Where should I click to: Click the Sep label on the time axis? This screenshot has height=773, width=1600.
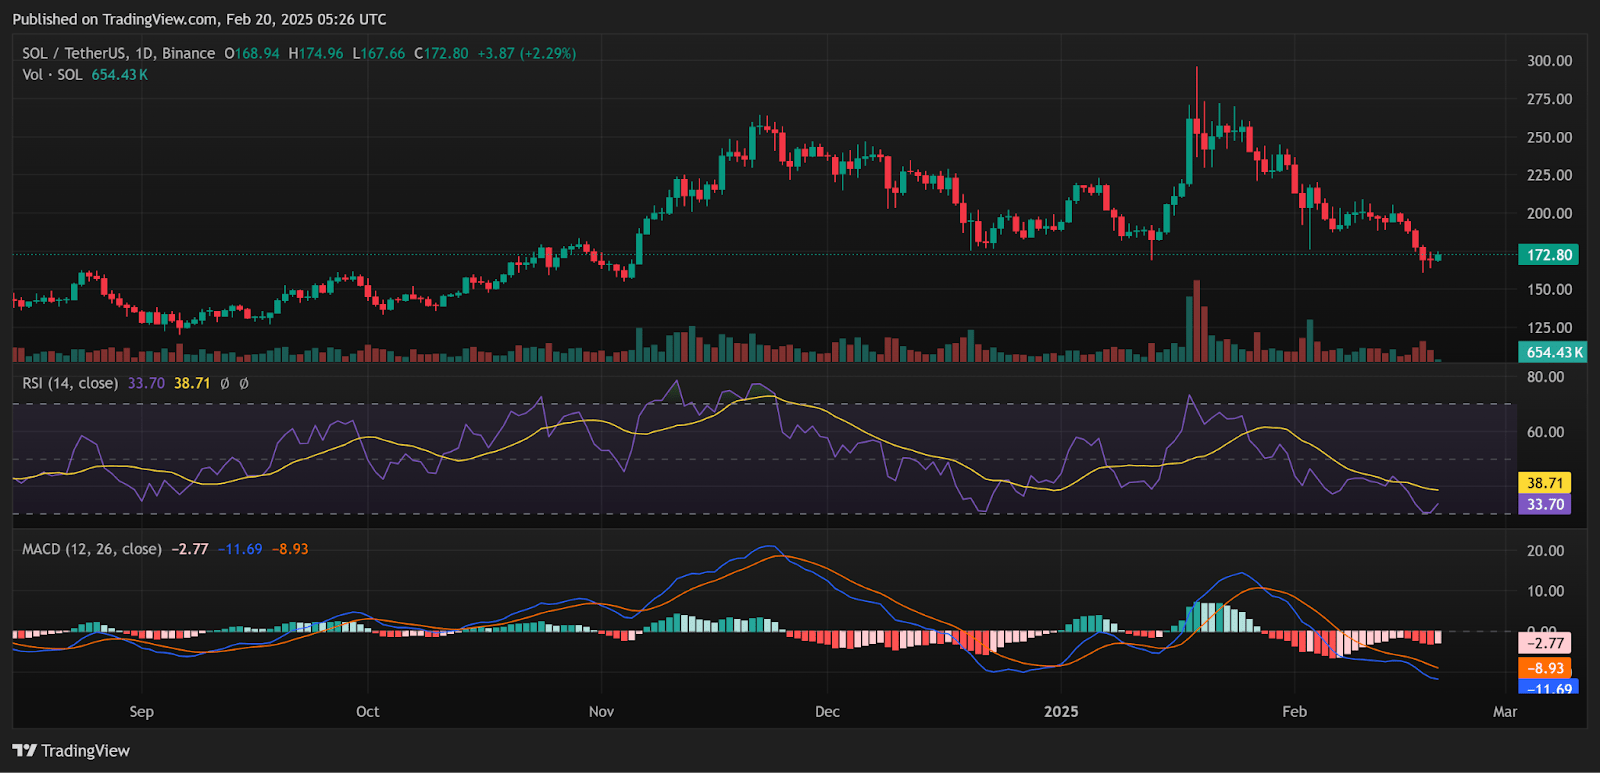pyautogui.click(x=142, y=712)
